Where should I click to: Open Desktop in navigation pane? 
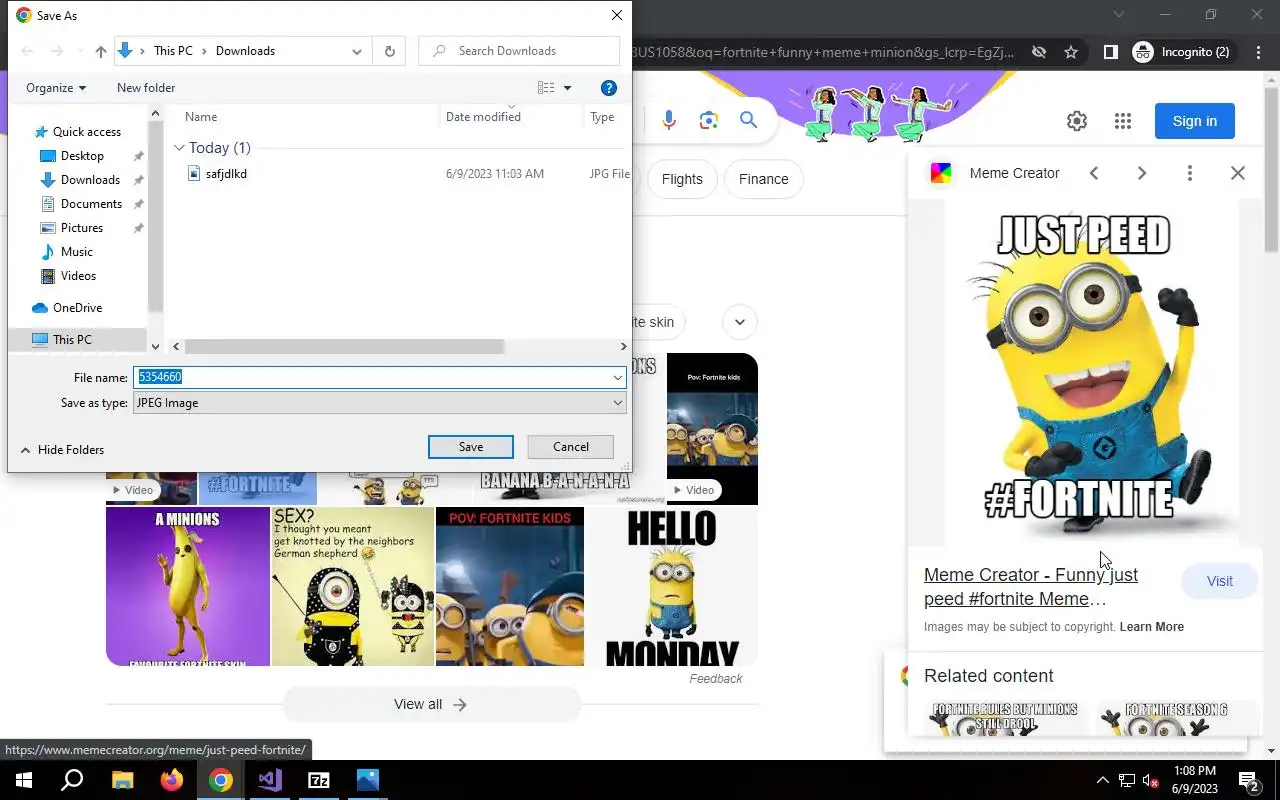(82, 156)
